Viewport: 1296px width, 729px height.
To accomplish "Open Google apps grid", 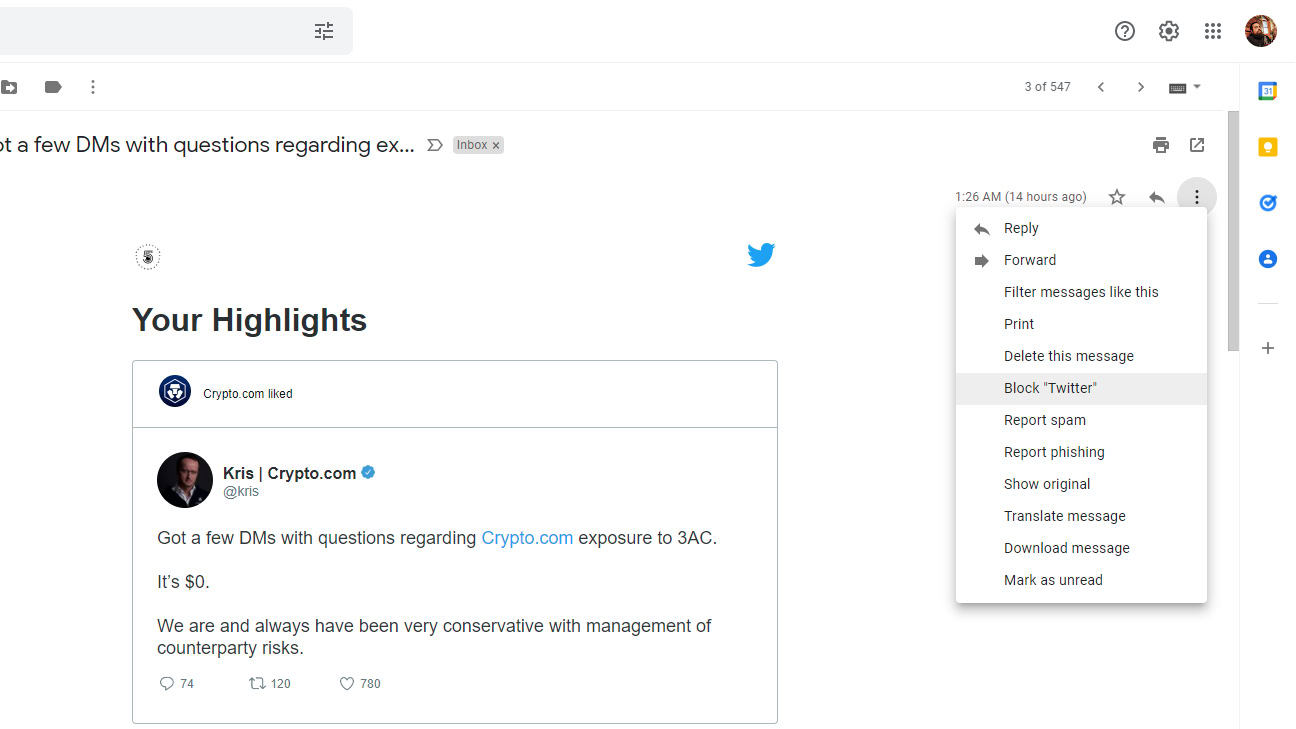I will 1212,31.
